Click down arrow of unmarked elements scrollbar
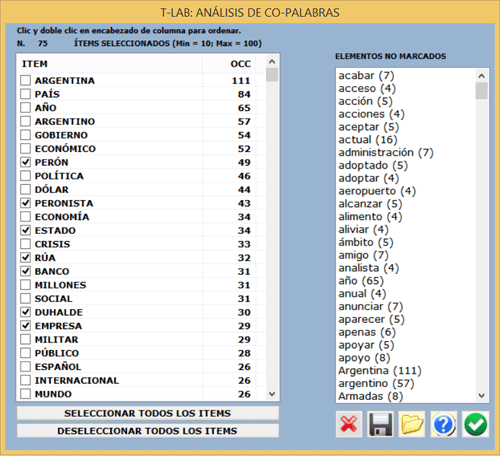The height and width of the screenshot is (456, 500). [x=481, y=396]
